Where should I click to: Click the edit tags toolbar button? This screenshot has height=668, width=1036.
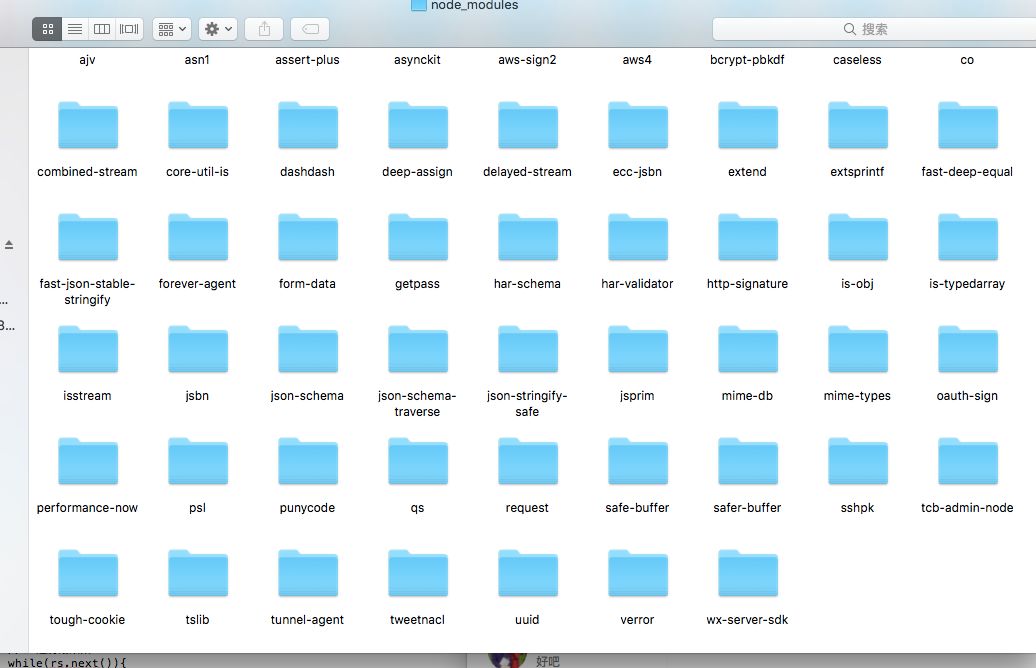310,29
